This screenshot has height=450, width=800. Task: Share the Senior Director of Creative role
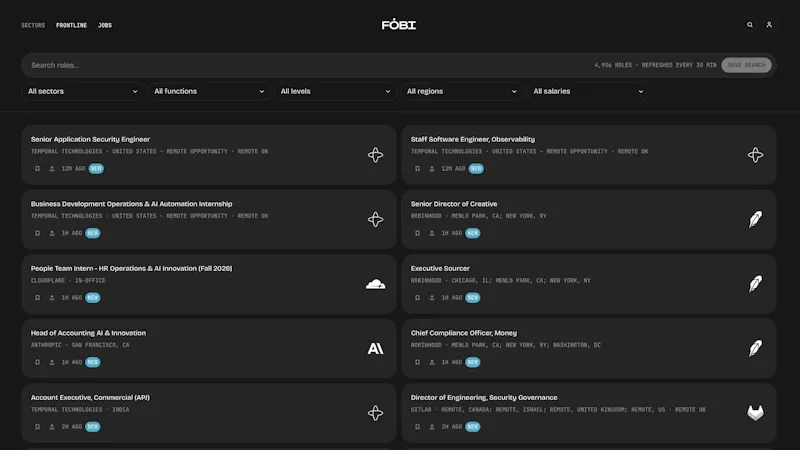click(x=432, y=233)
